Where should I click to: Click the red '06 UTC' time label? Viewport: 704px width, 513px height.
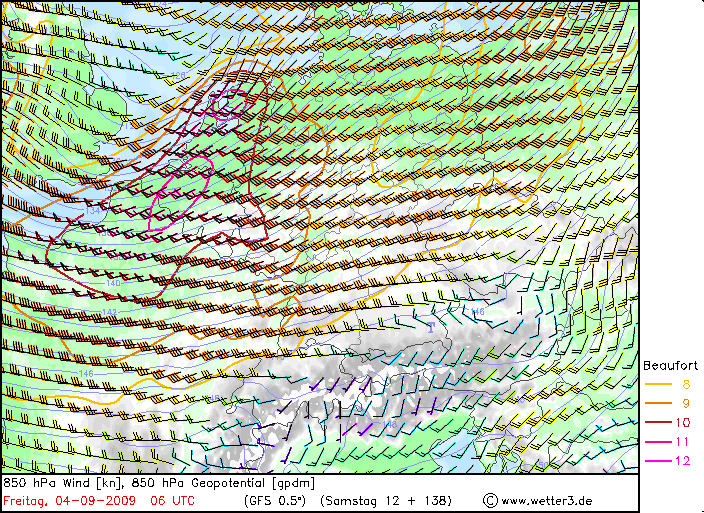click(172, 500)
